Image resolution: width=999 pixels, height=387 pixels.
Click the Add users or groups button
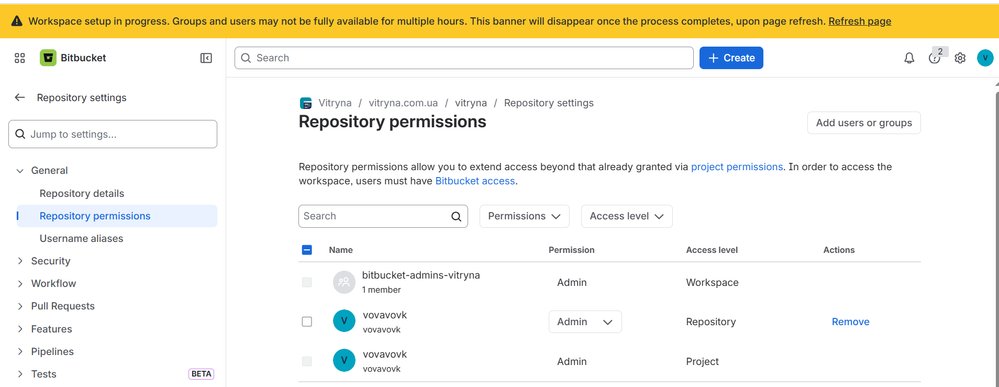[x=864, y=123]
